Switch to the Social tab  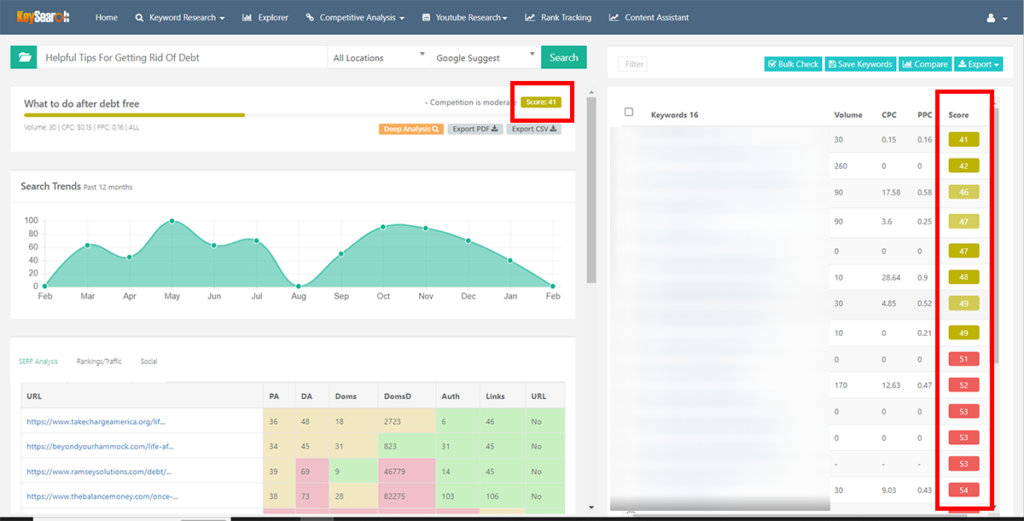pos(149,361)
